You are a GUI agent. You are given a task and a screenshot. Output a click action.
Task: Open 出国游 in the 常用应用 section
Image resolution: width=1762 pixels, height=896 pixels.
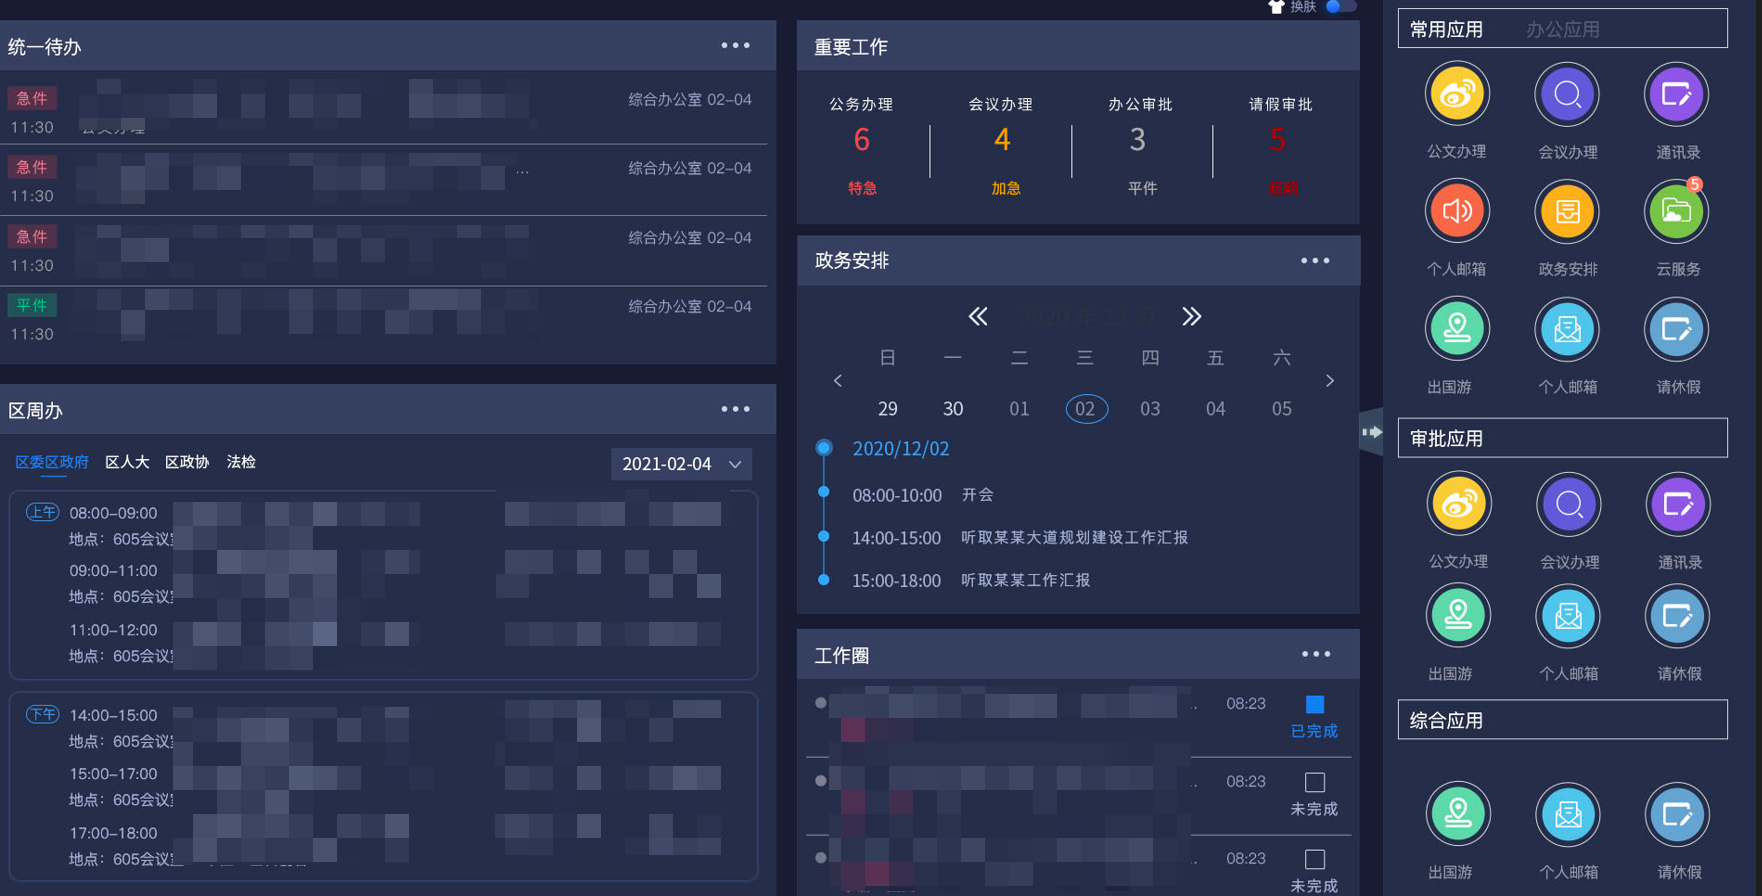pos(1457,330)
